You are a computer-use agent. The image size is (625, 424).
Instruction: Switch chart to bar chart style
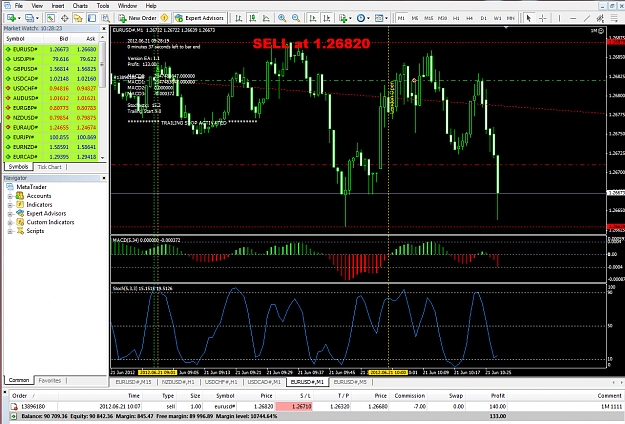238,18
